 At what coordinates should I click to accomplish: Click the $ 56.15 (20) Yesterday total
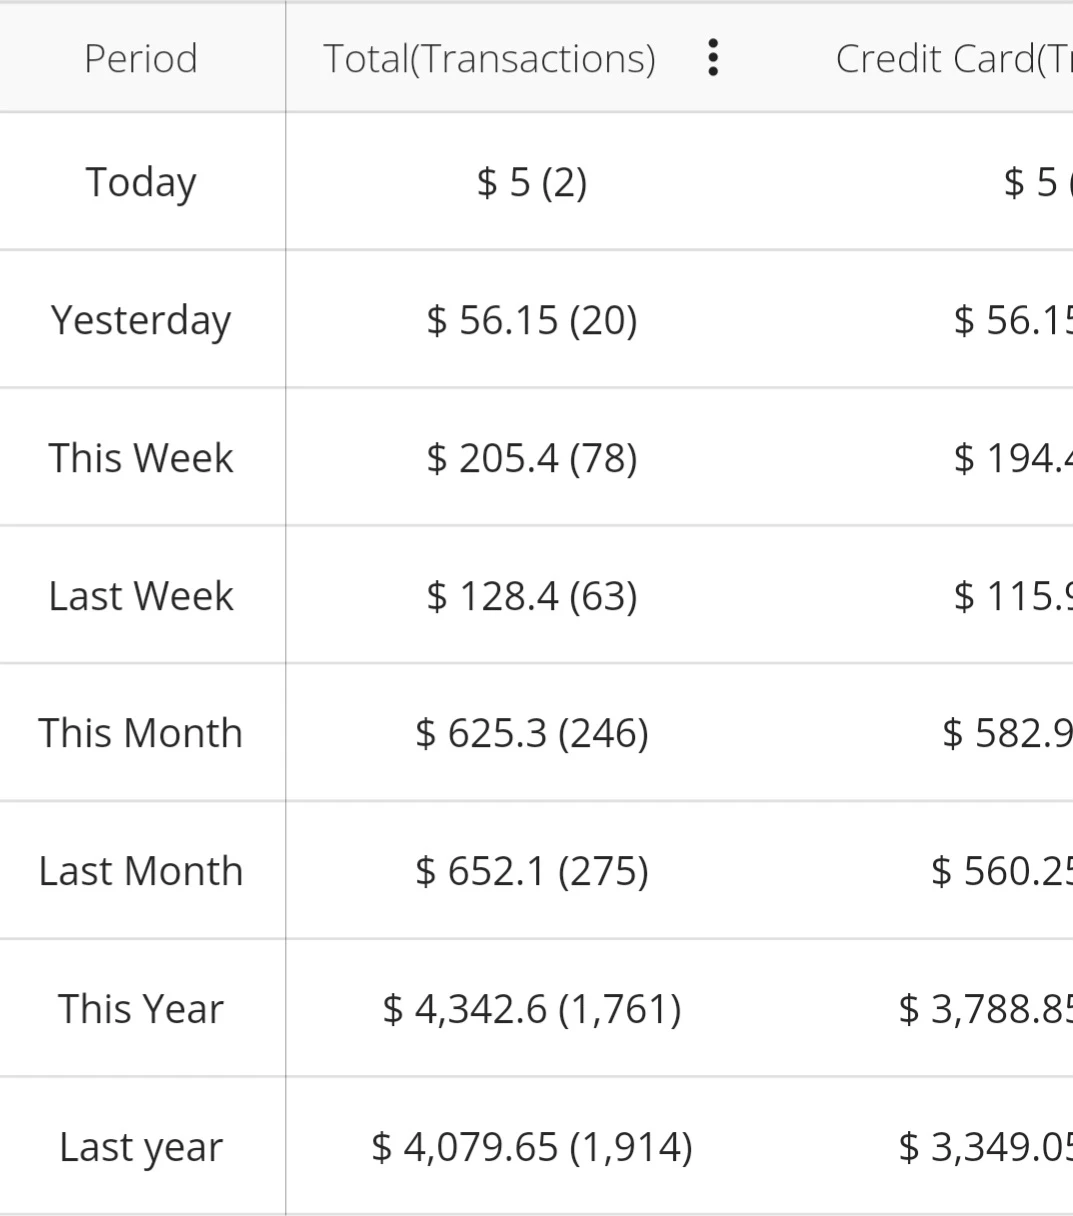tap(532, 320)
